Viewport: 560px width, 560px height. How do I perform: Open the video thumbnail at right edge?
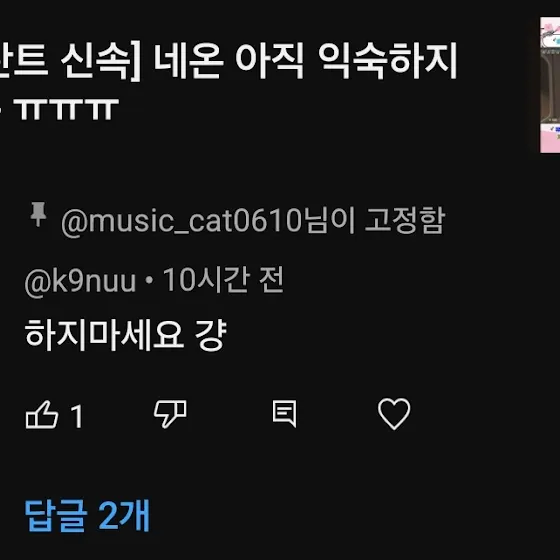click(550, 85)
